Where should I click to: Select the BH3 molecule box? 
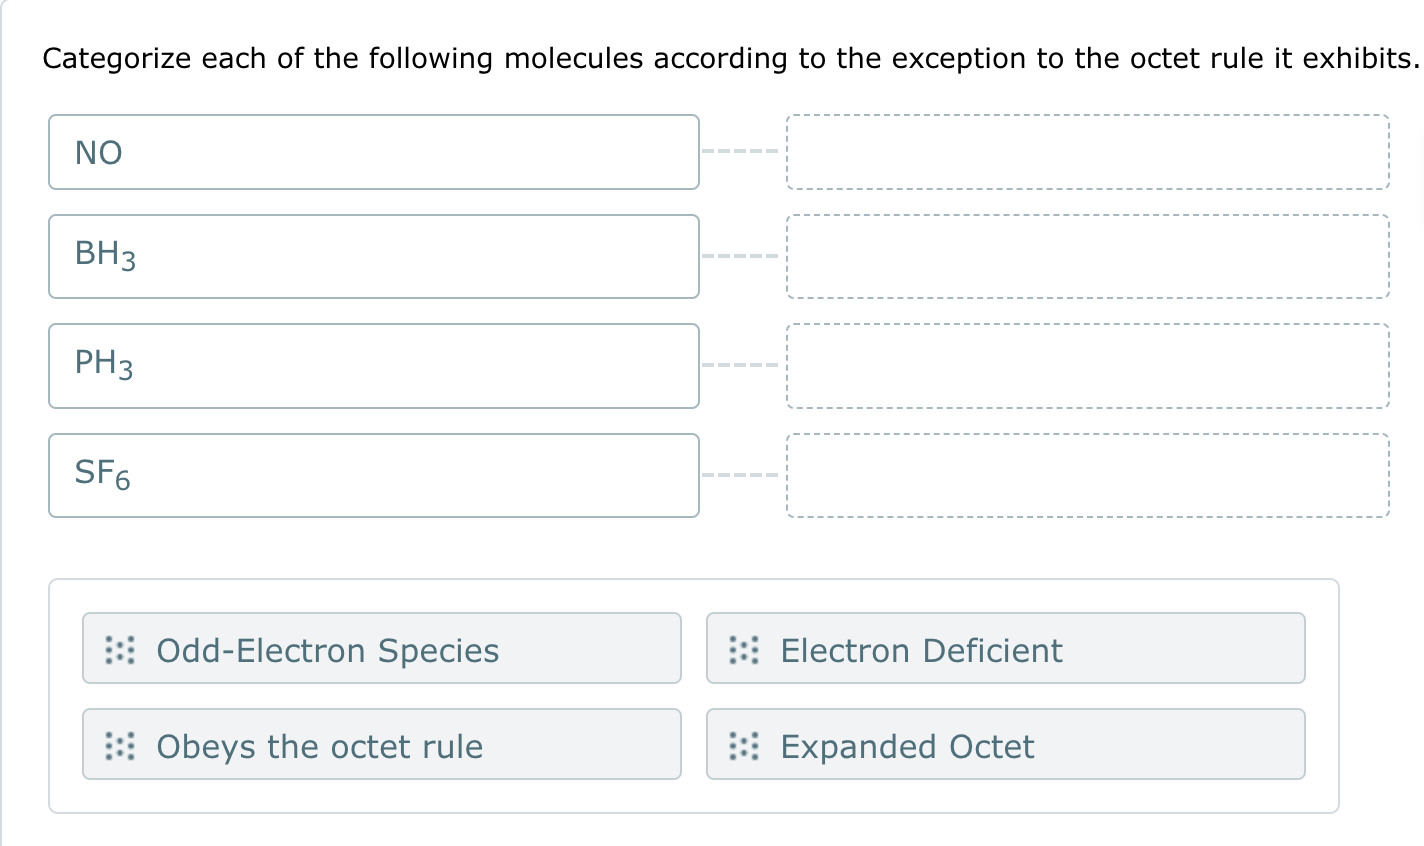pyautogui.click(x=373, y=256)
